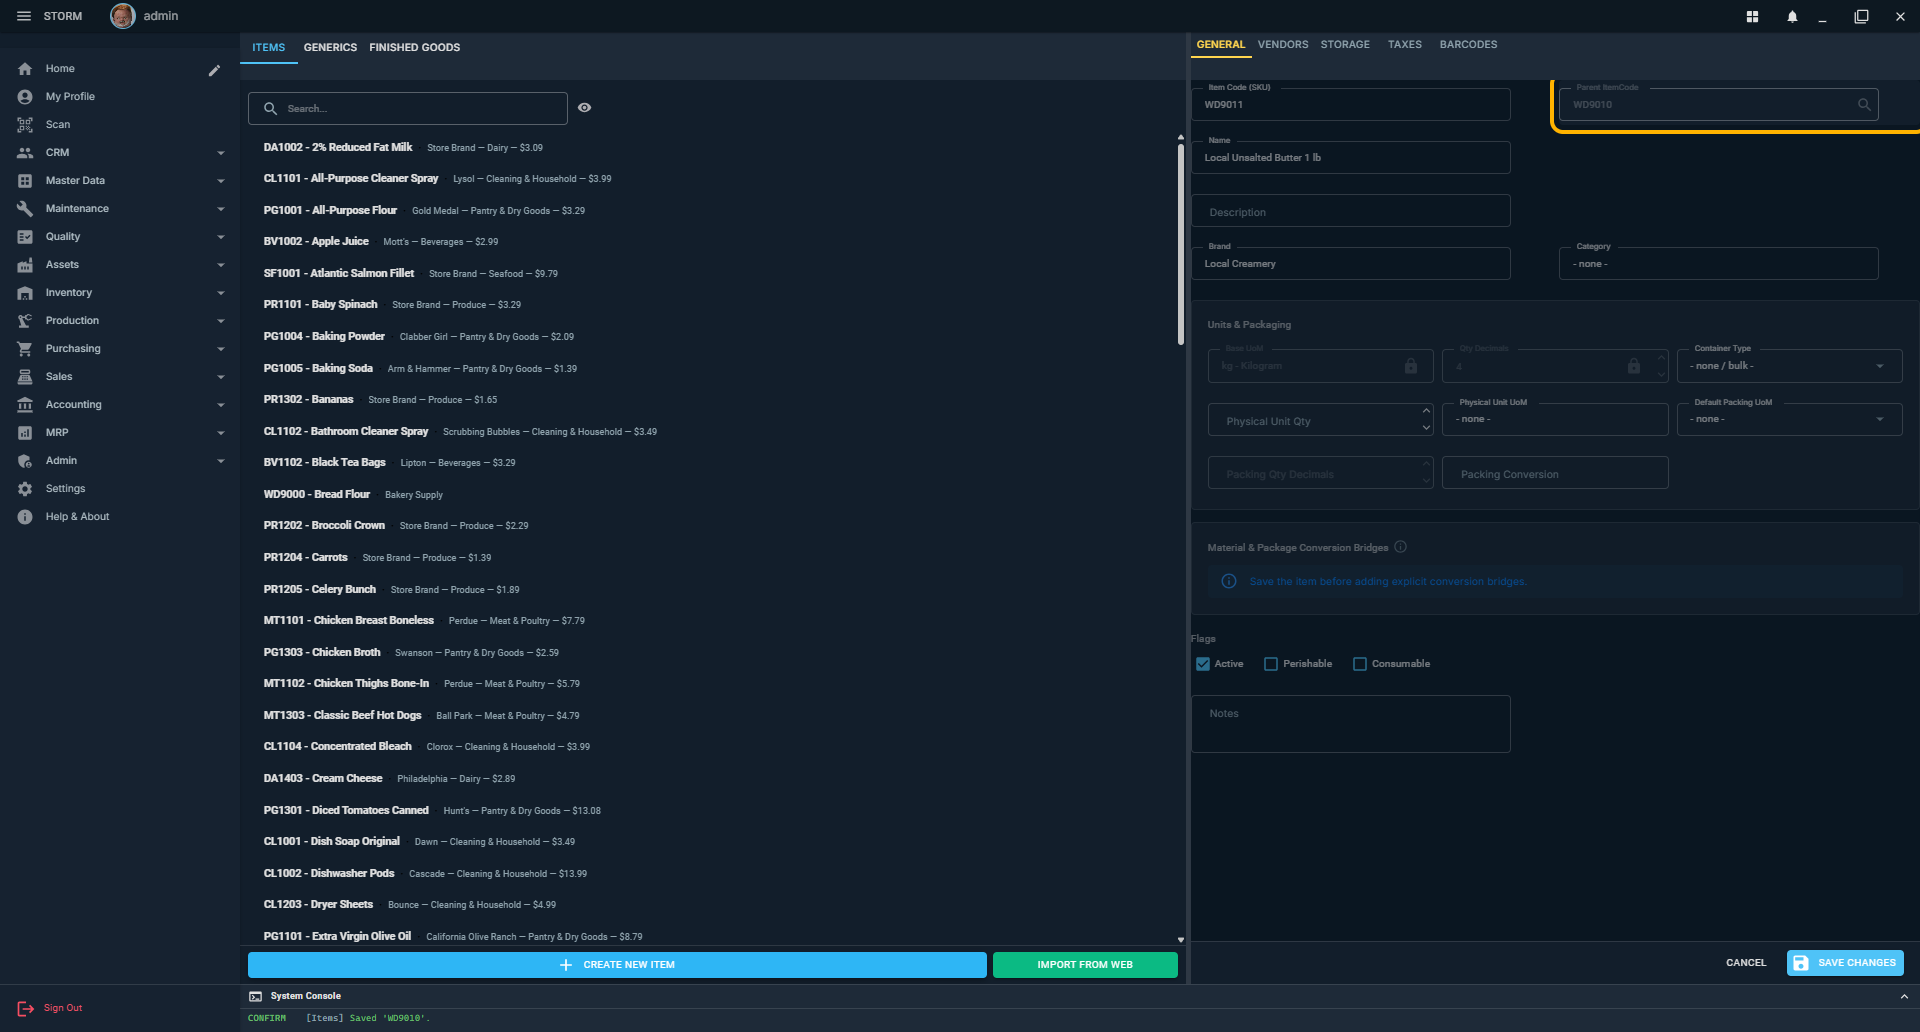Expand the Master Data sidebar section
The height and width of the screenshot is (1032, 1920).
pos(221,181)
